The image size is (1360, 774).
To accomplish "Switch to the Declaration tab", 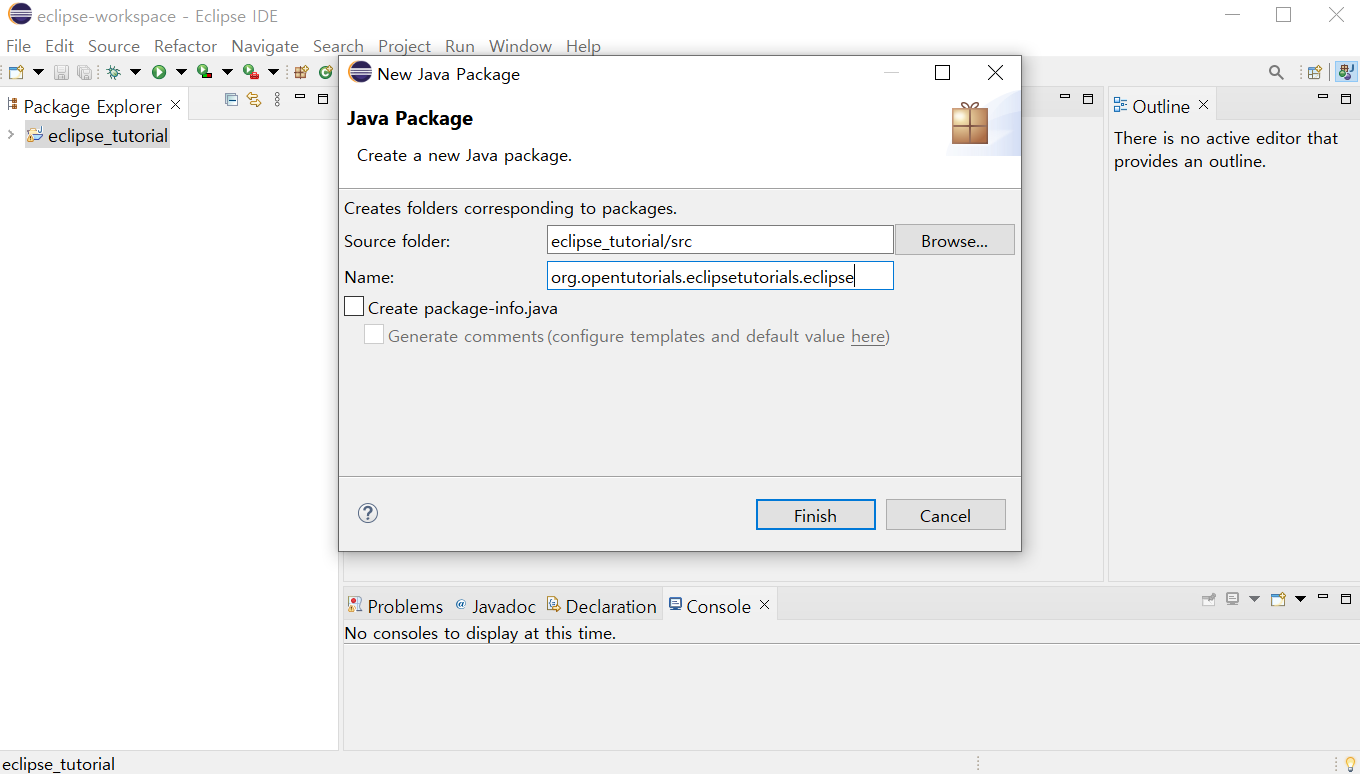I will pyautogui.click(x=601, y=605).
